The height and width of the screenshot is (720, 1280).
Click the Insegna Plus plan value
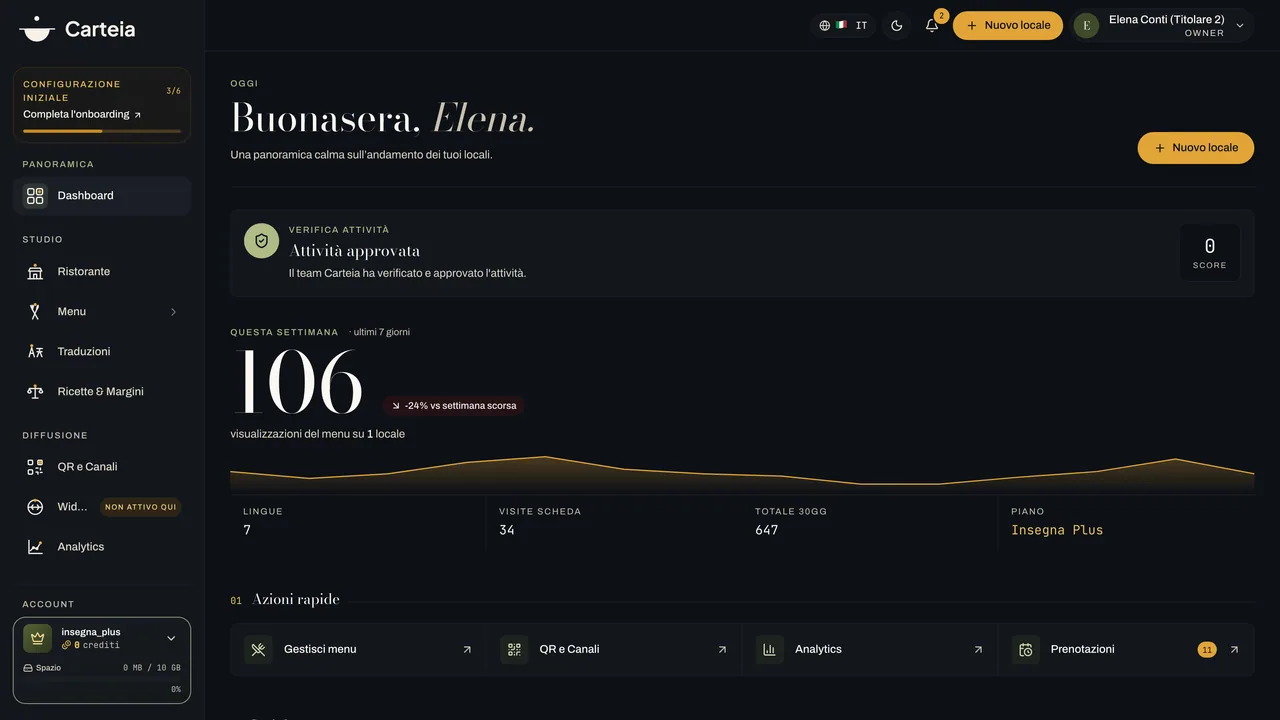click(x=1057, y=530)
